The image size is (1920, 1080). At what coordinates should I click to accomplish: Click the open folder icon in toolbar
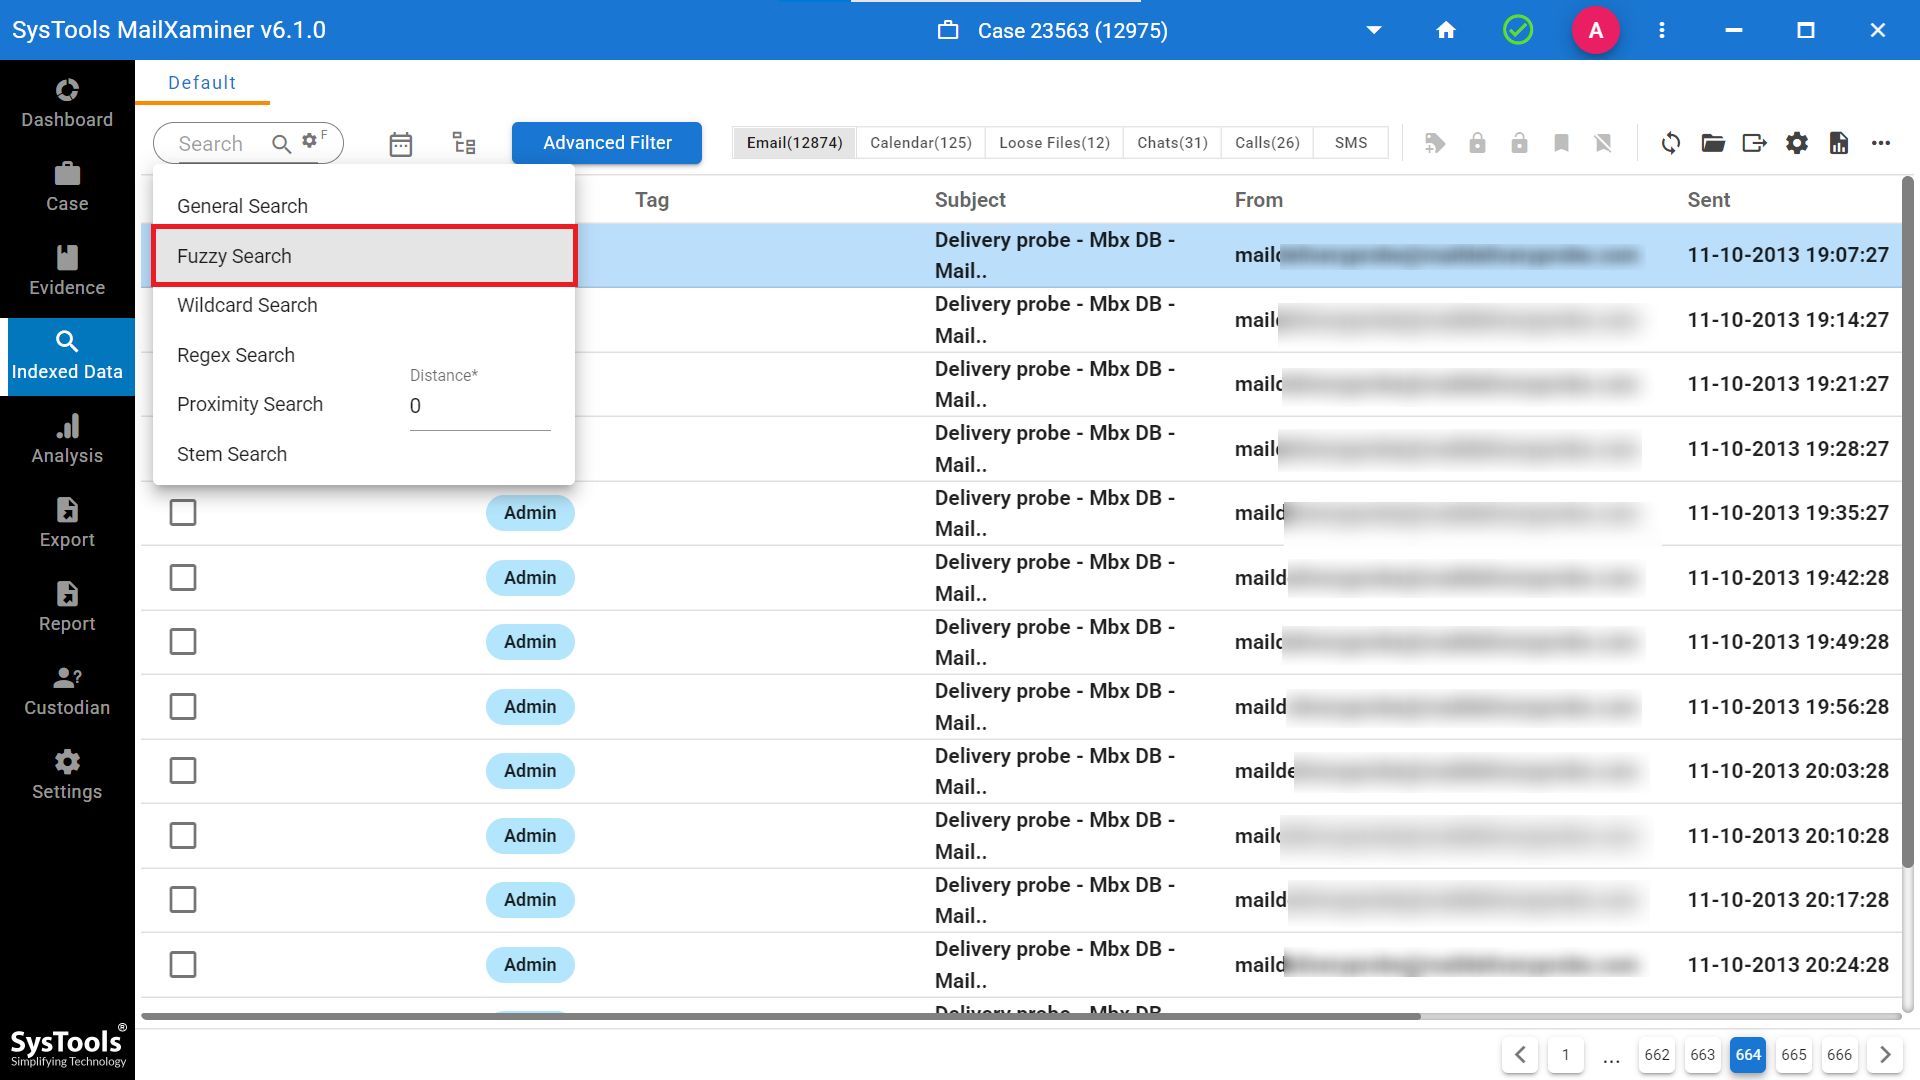click(x=1713, y=143)
